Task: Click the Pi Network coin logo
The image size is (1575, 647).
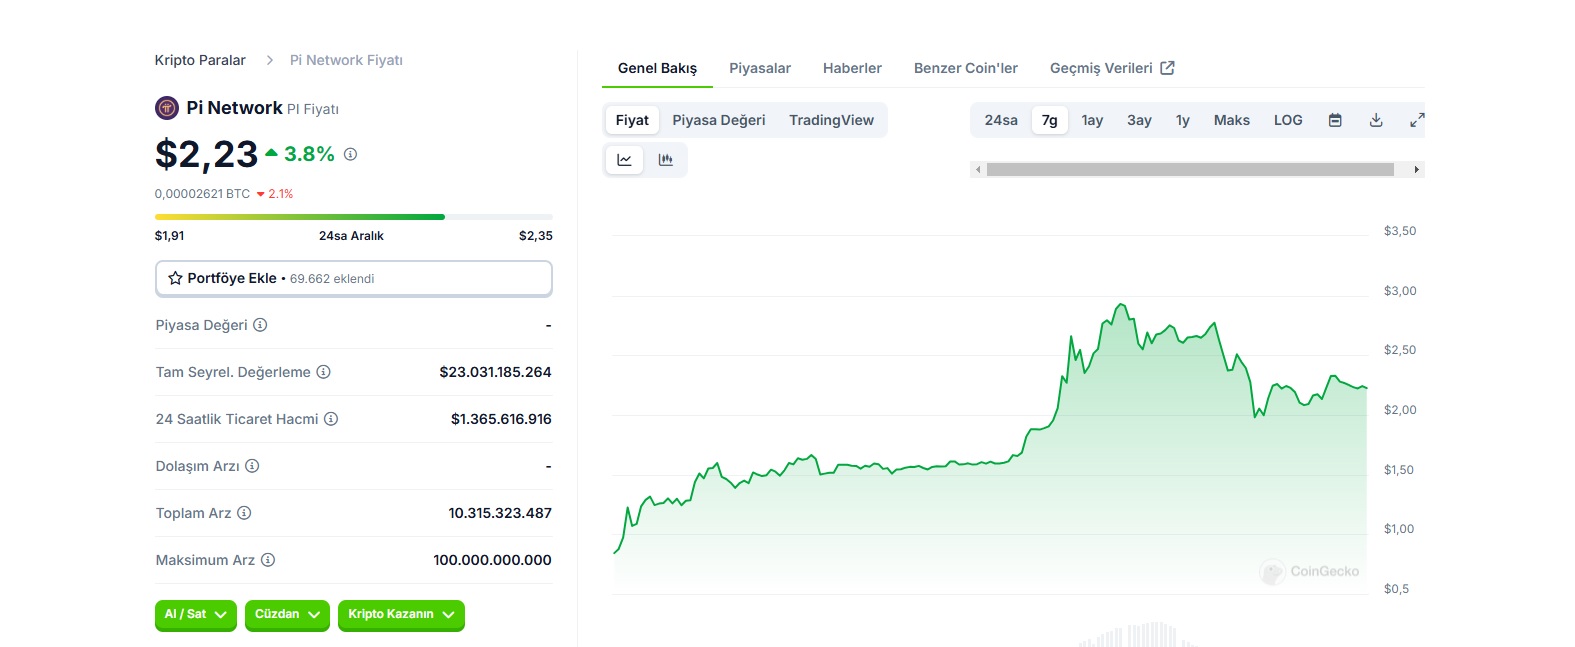Action: pyautogui.click(x=167, y=108)
